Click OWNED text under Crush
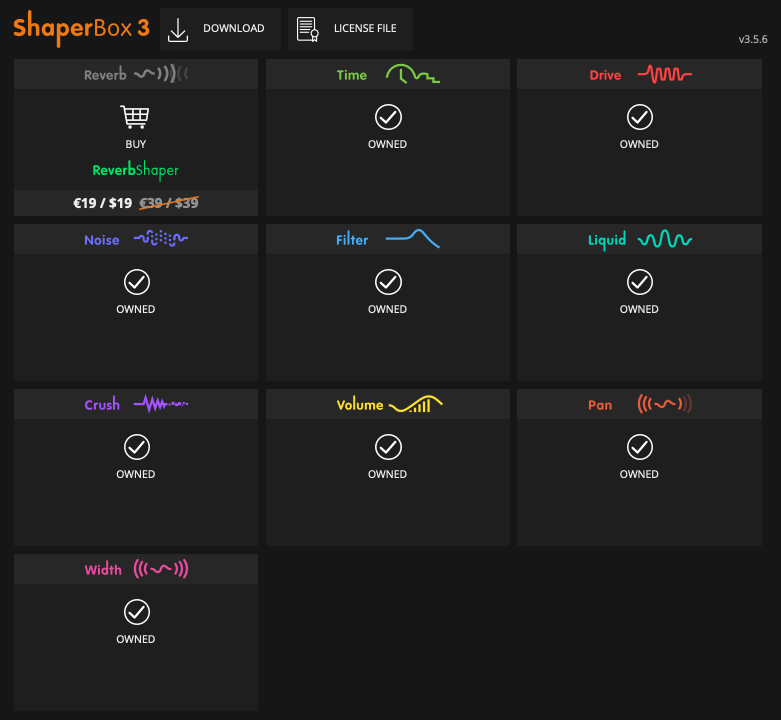 pos(135,474)
